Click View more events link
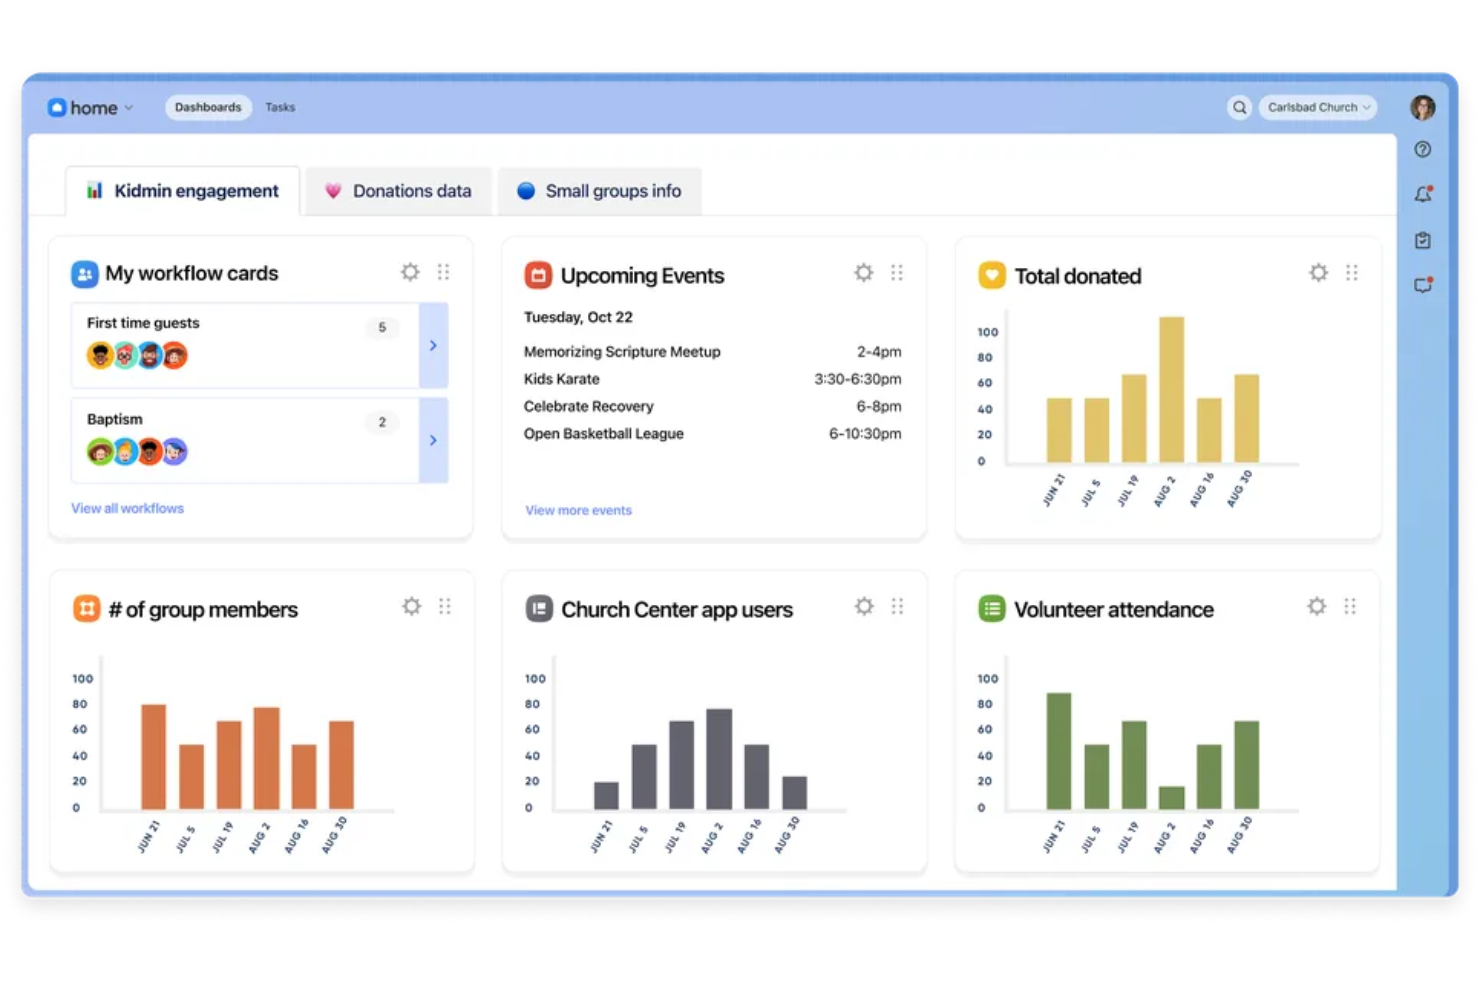Image resolution: width=1480 pixels, height=987 pixels. coord(578,510)
